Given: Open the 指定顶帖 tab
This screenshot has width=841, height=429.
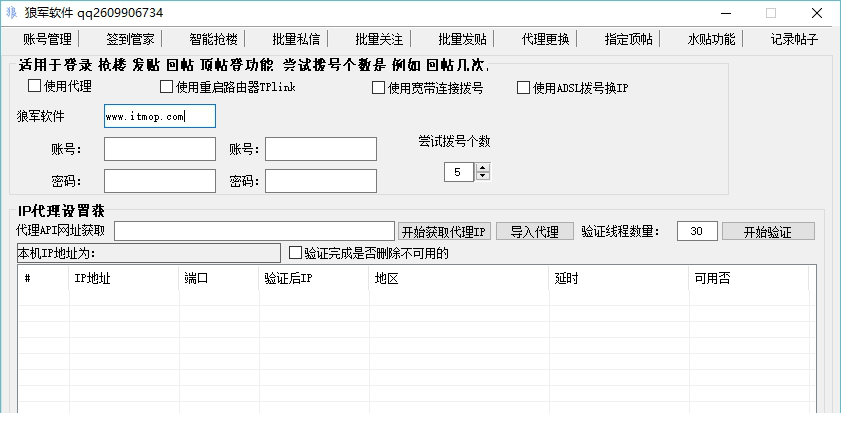Looking at the screenshot, I should (x=629, y=39).
